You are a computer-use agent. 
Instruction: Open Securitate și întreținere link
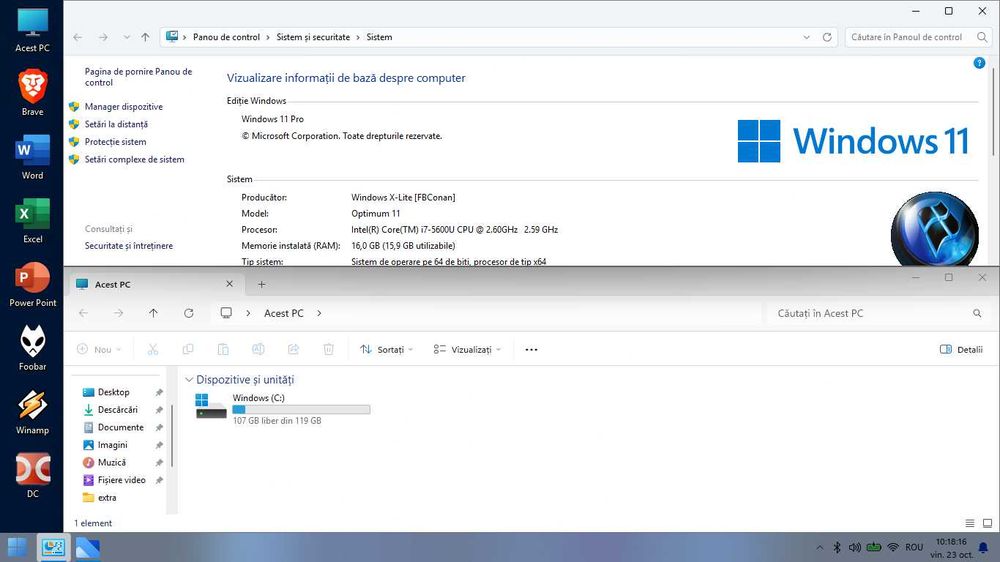(x=129, y=246)
